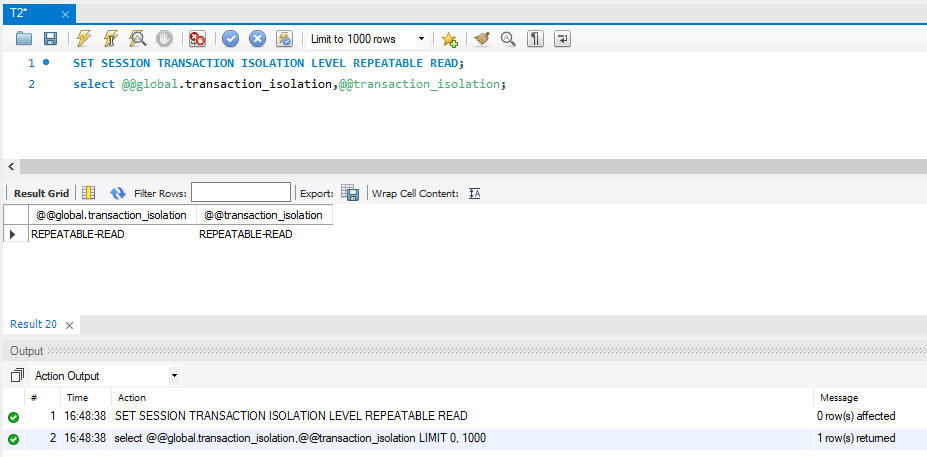Select output row 2 select action
The width and height of the screenshot is (927, 457).
click(300, 439)
